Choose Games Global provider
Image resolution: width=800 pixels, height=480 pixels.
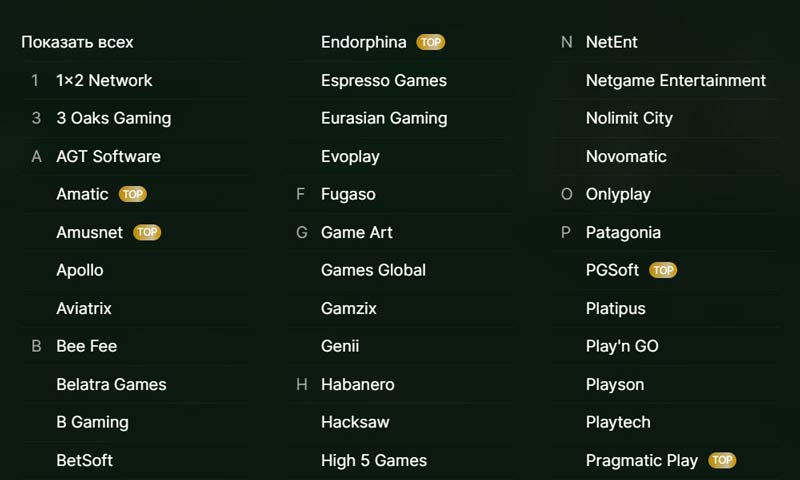tap(373, 270)
